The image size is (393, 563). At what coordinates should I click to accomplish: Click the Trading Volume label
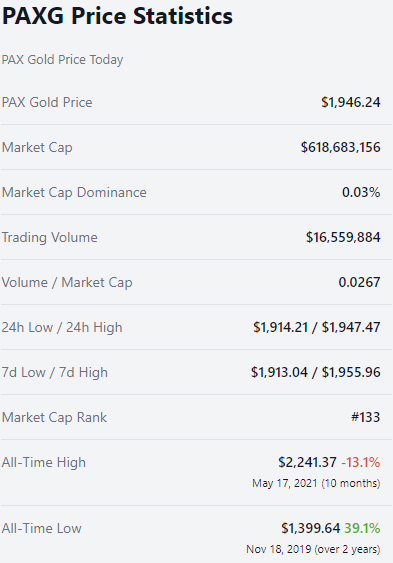click(x=50, y=238)
